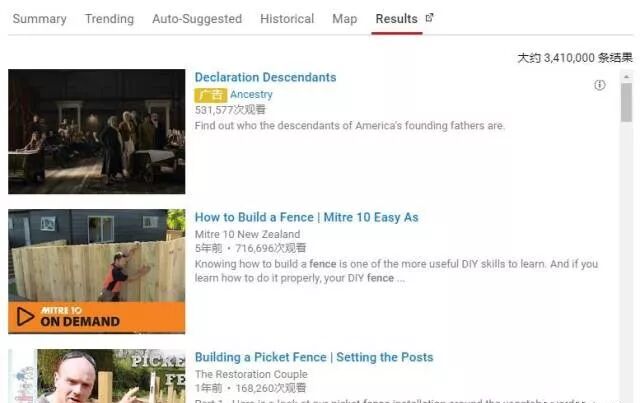Click the Mitre 10 fence video thumbnail

[97, 272]
